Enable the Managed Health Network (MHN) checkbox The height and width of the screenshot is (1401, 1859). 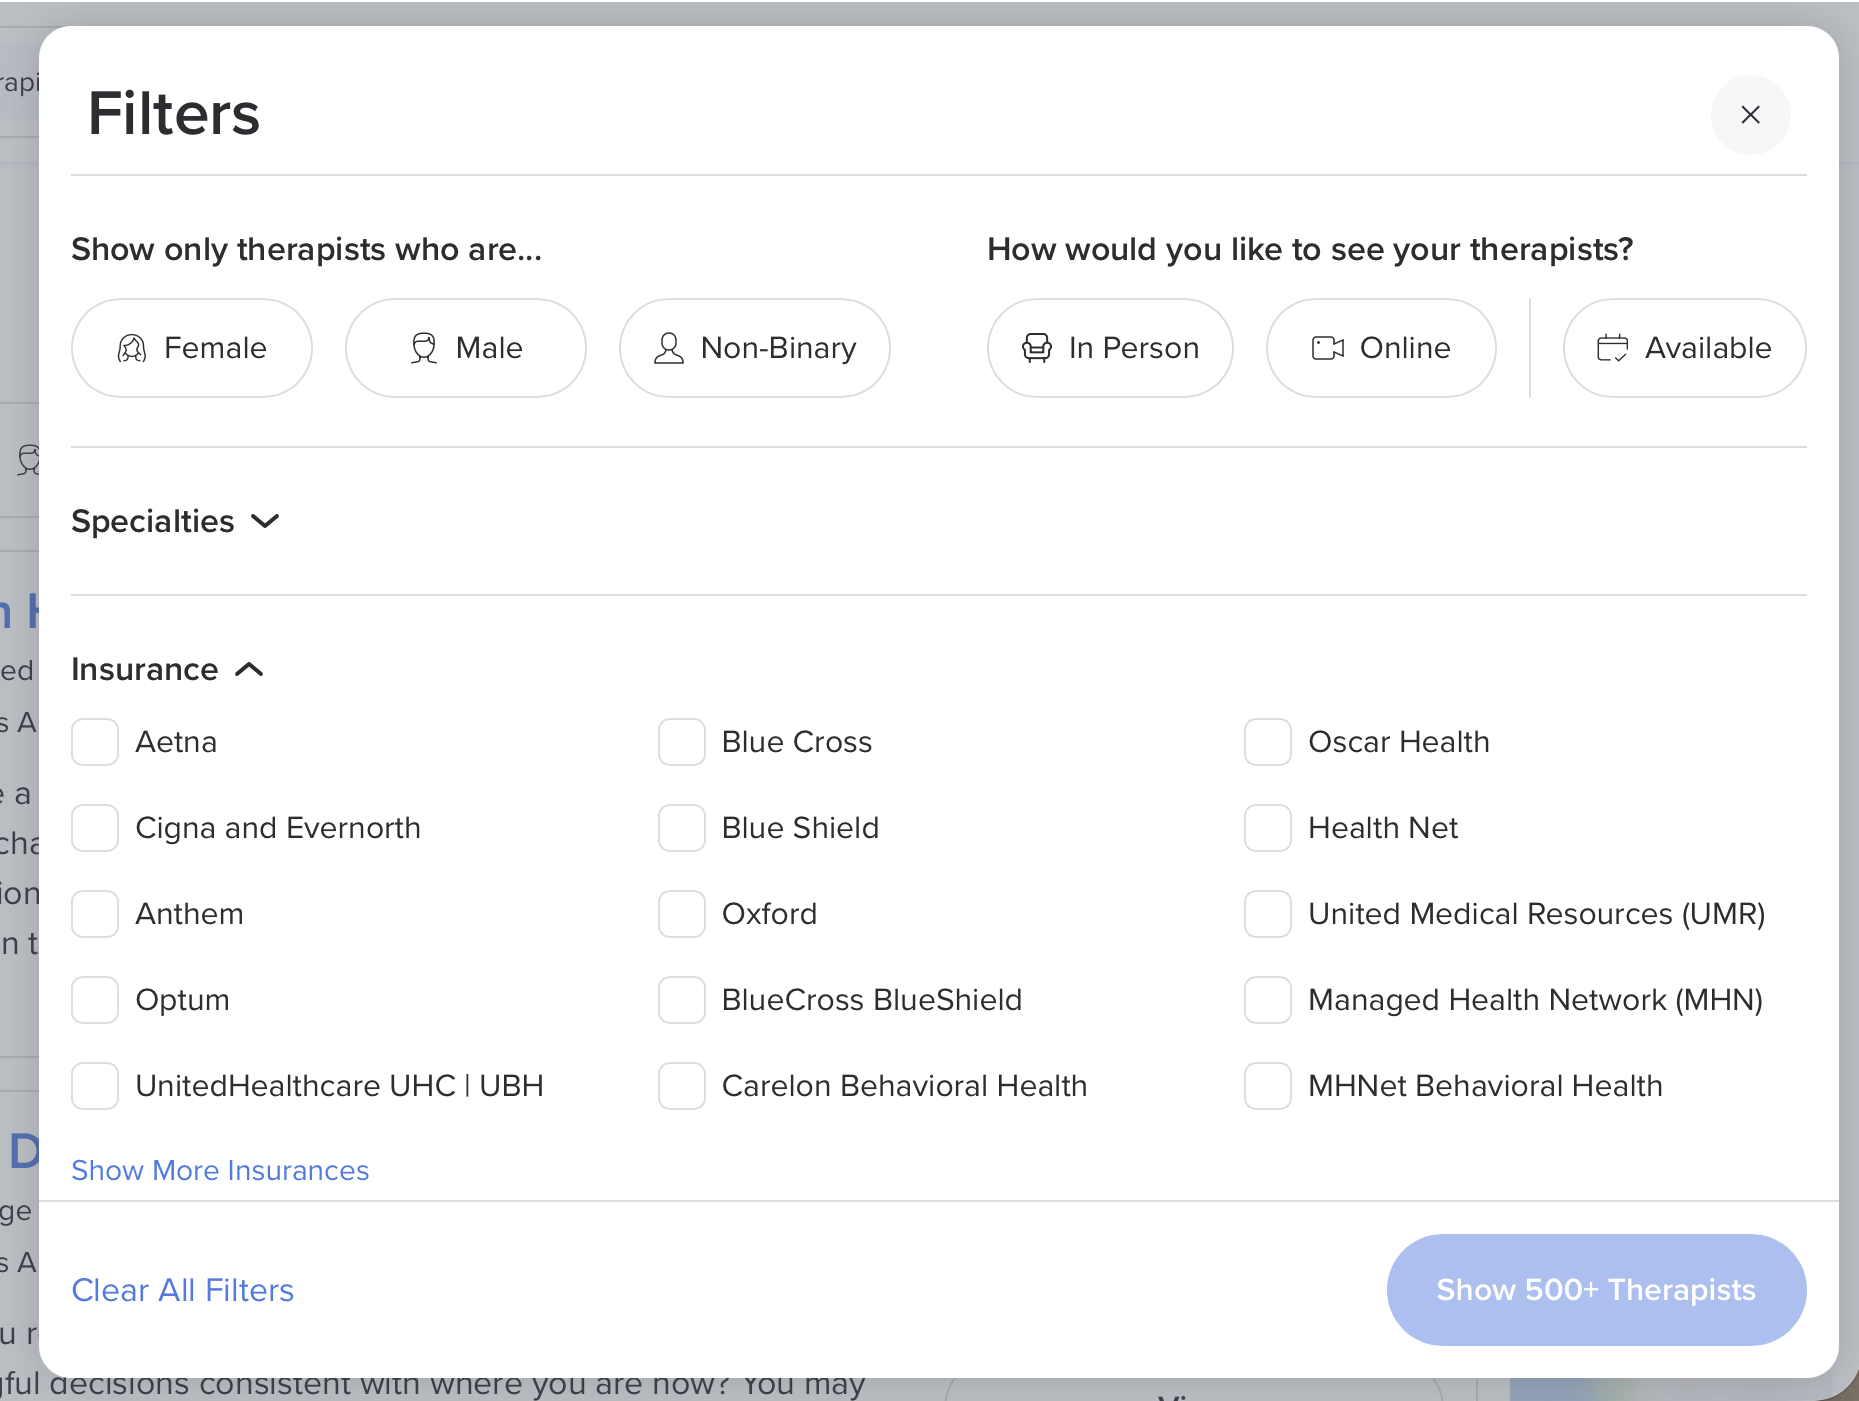pyautogui.click(x=1268, y=1000)
